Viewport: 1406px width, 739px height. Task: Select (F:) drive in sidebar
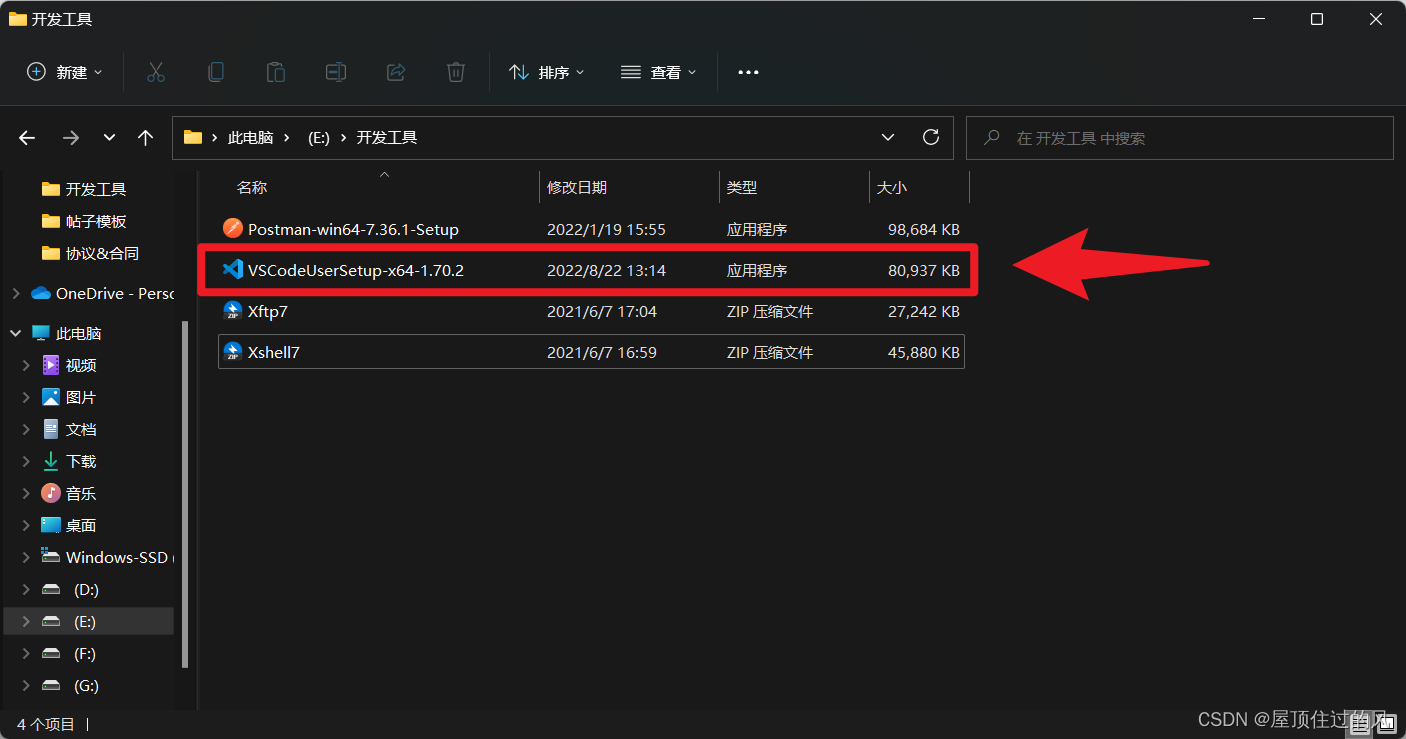[x=85, y=653]
